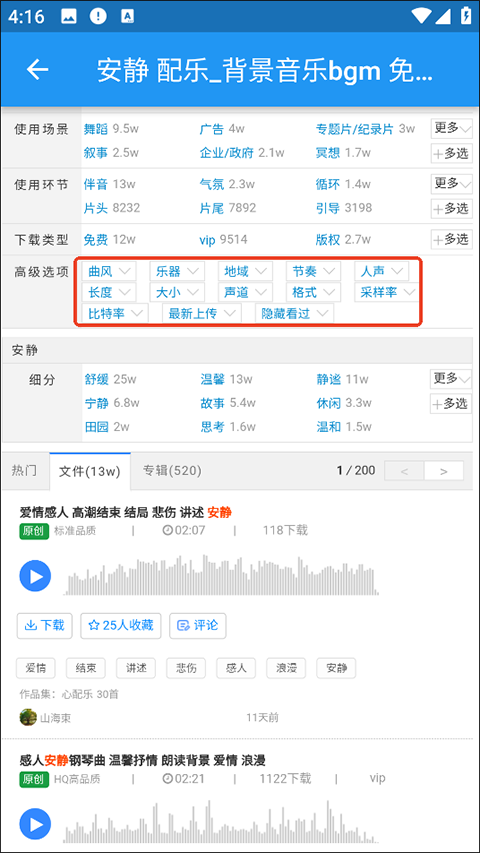Open the 人声 dropdown
Screen dimensions: 480x853
click(x=381, y=270)
